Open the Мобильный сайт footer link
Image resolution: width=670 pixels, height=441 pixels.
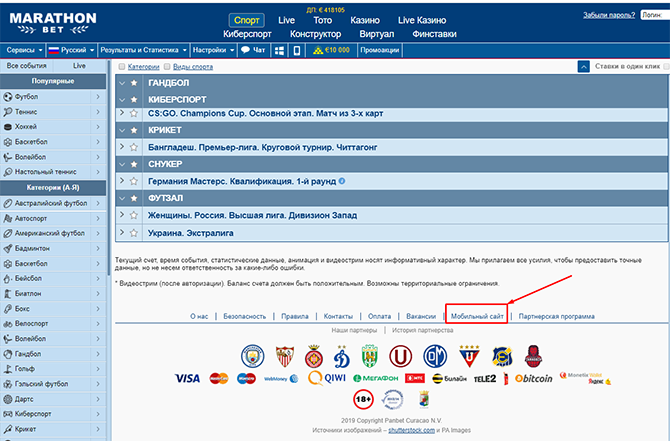(477, 316)
